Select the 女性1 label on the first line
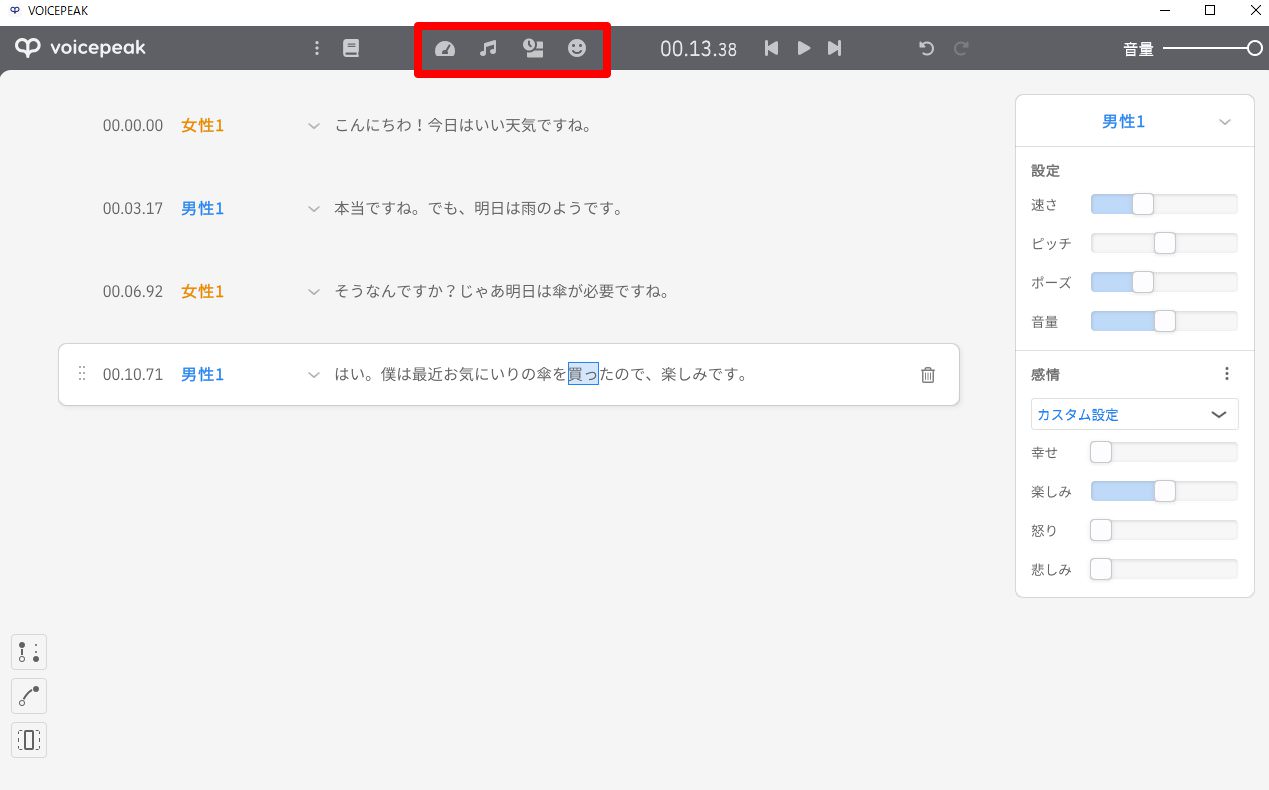Screen dimensions: 1269x790 tap(202, 126)
